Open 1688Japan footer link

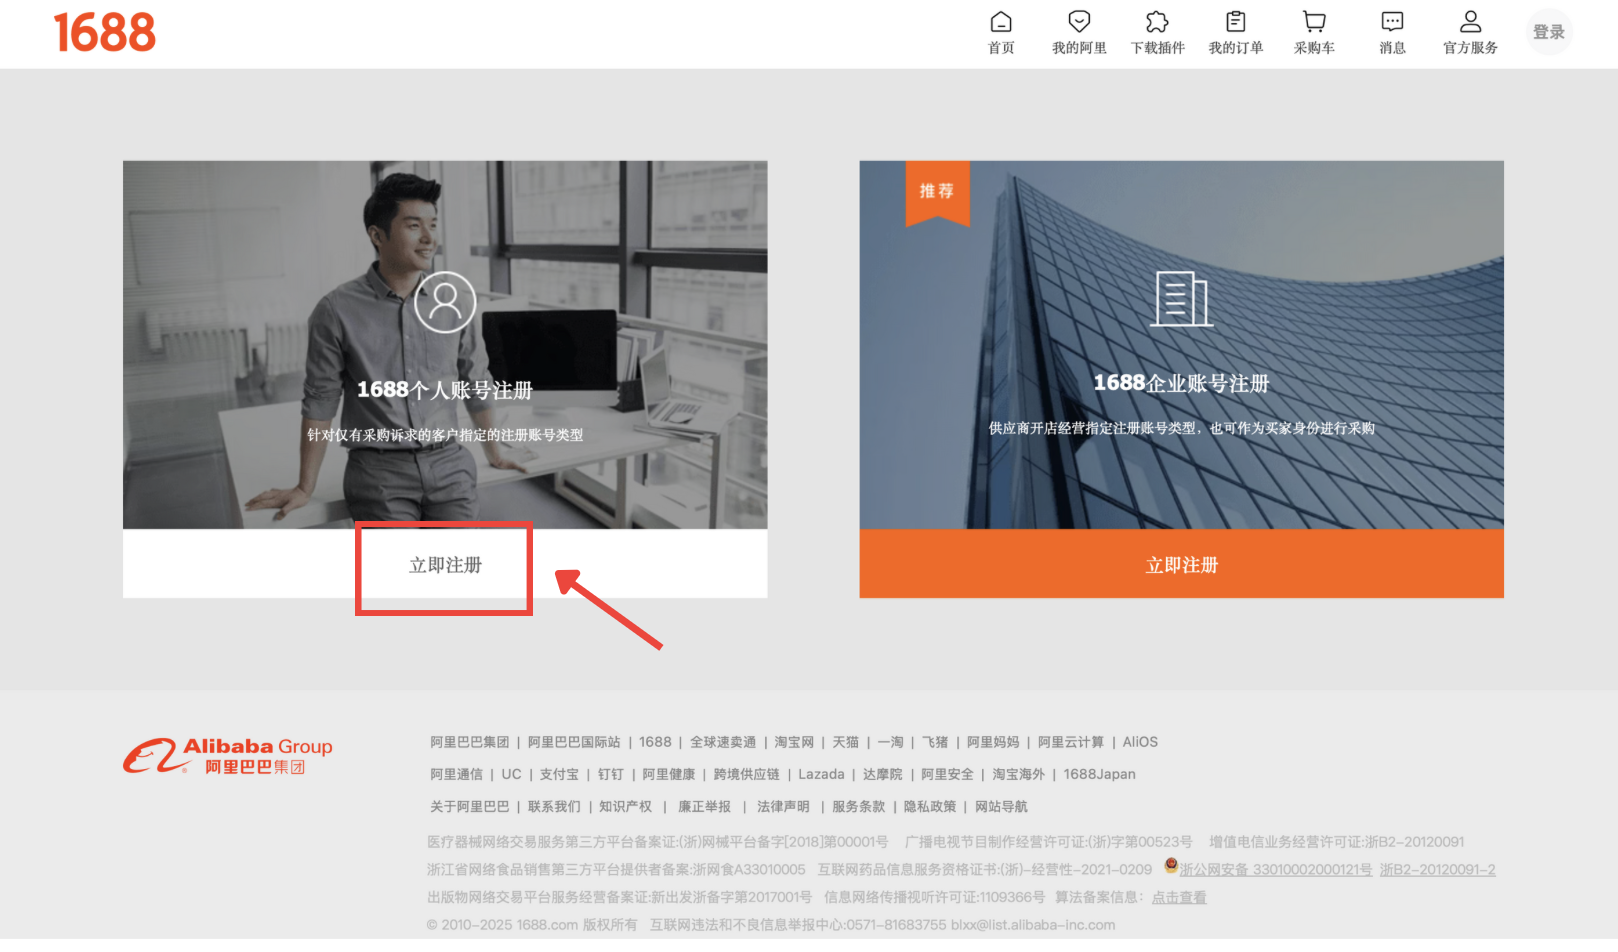[x=1099, y=774]
